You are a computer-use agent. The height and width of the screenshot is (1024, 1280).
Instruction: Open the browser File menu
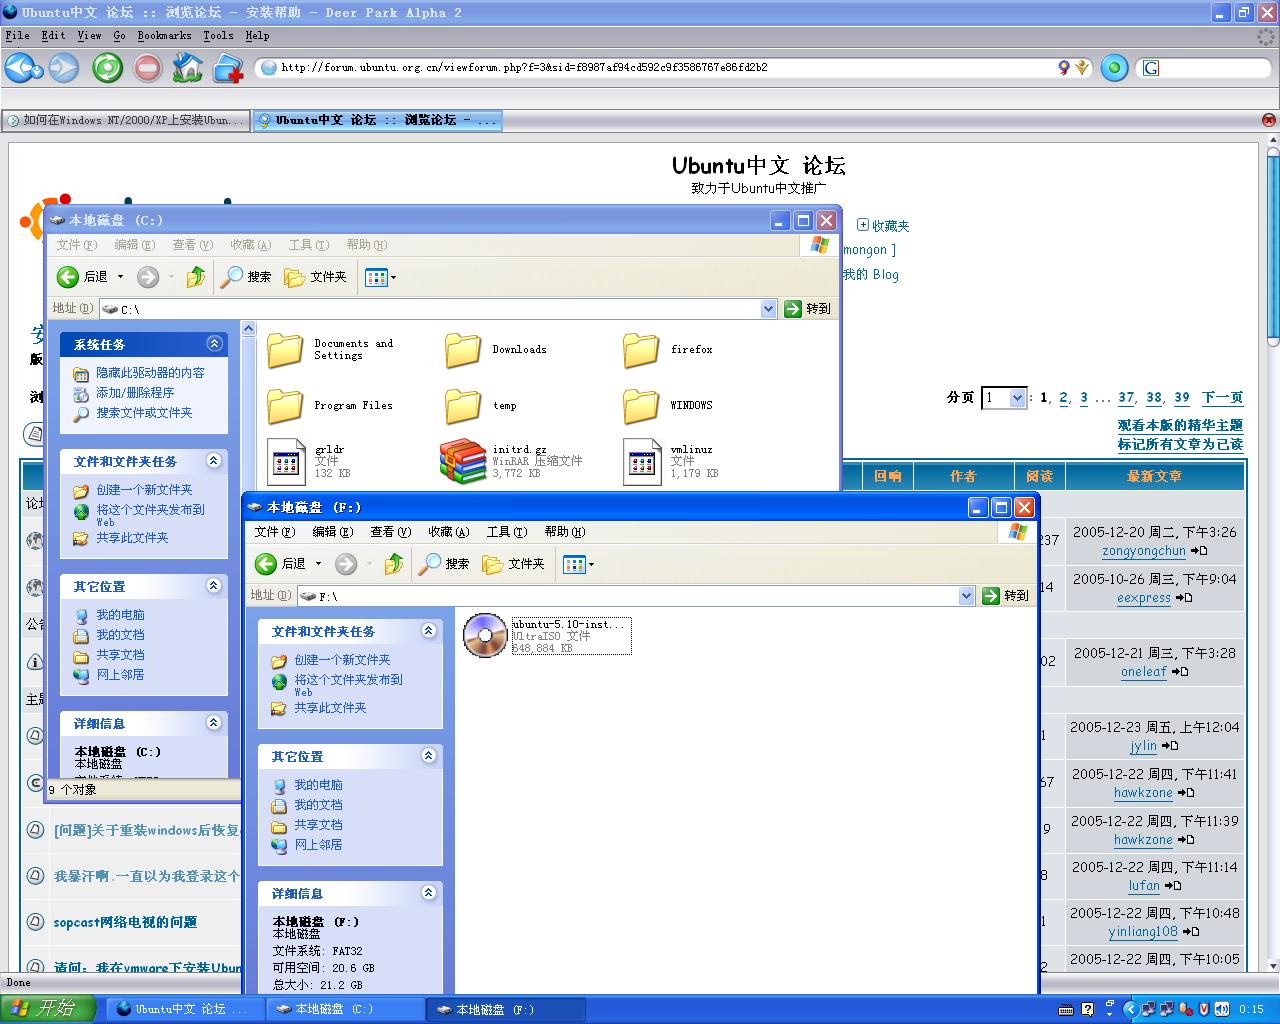click(x=17, y=35)
